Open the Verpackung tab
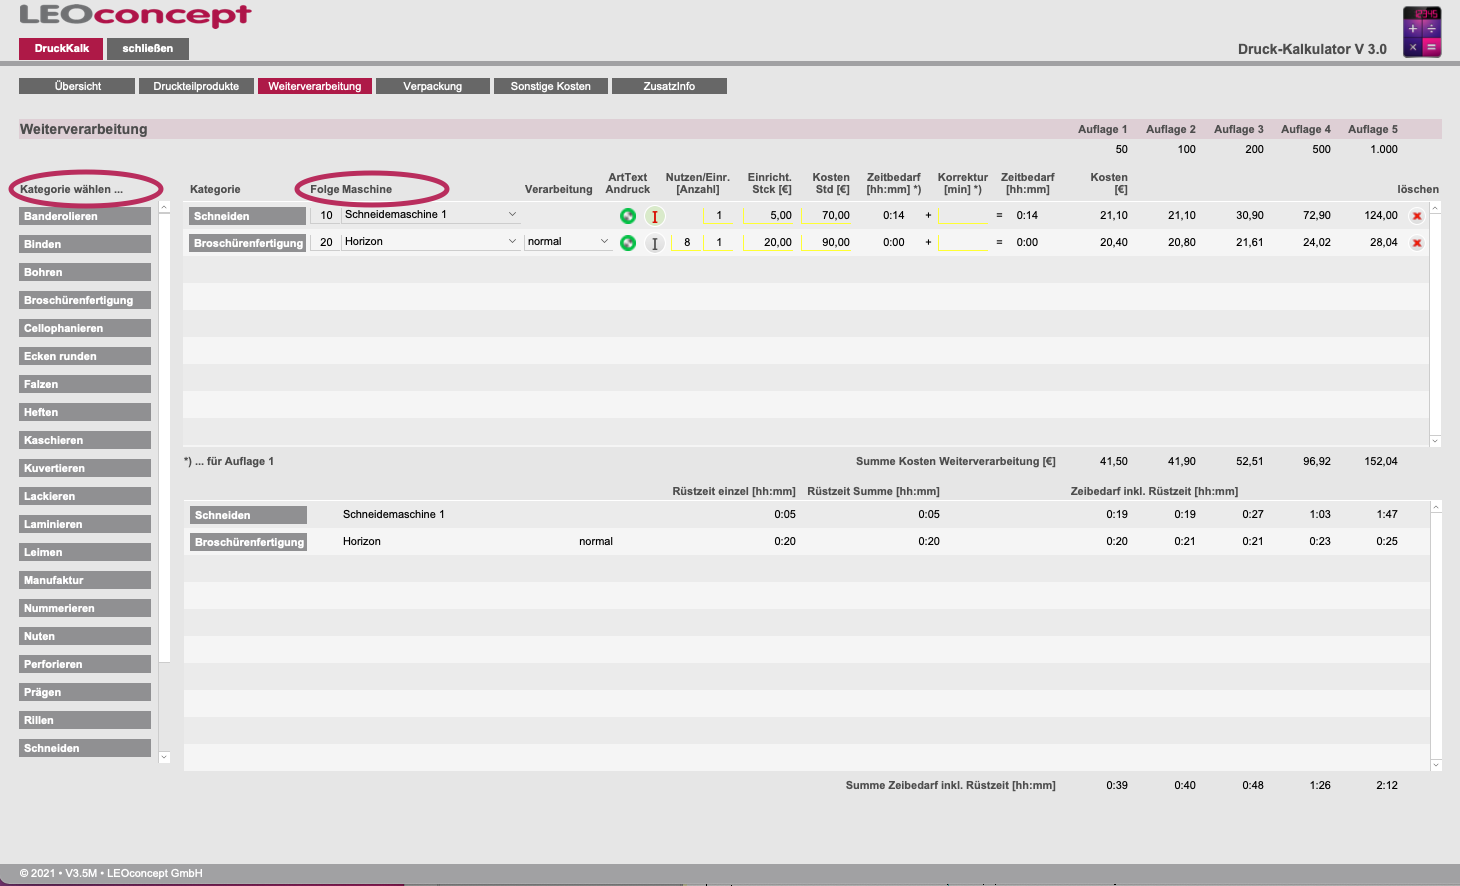Viewport: 1460px width, 886px height. coord(433,86)
